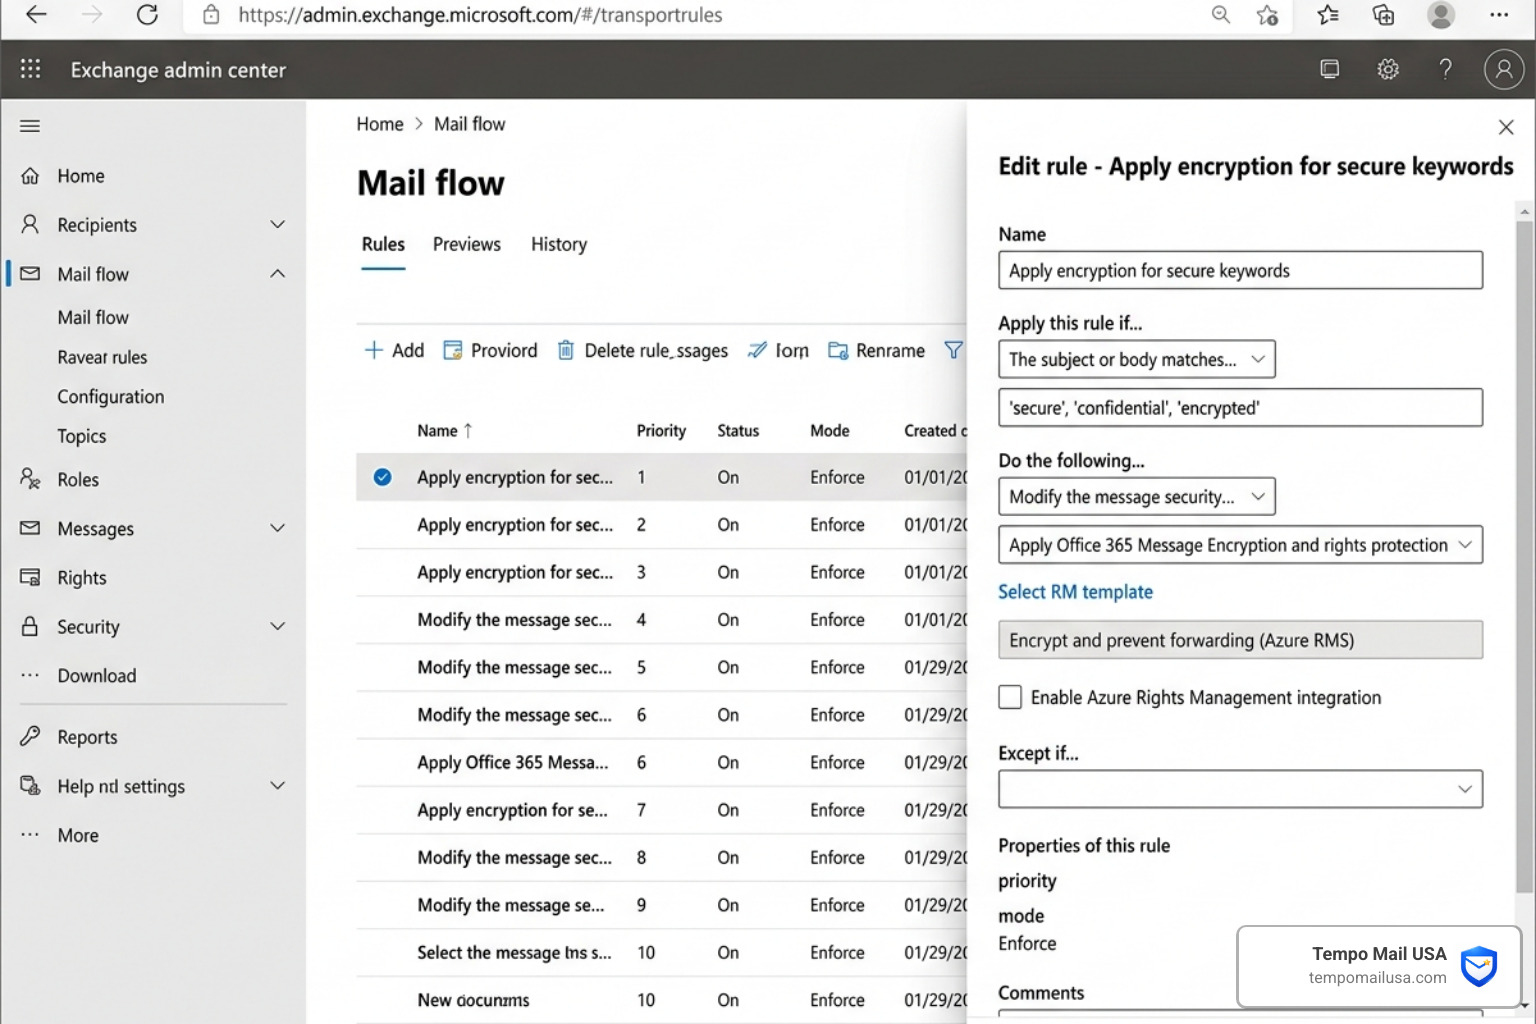Open 'Modify the message security' dropdown
The height and width of the screenshot is (1024, 1536).
point(1136,497)
